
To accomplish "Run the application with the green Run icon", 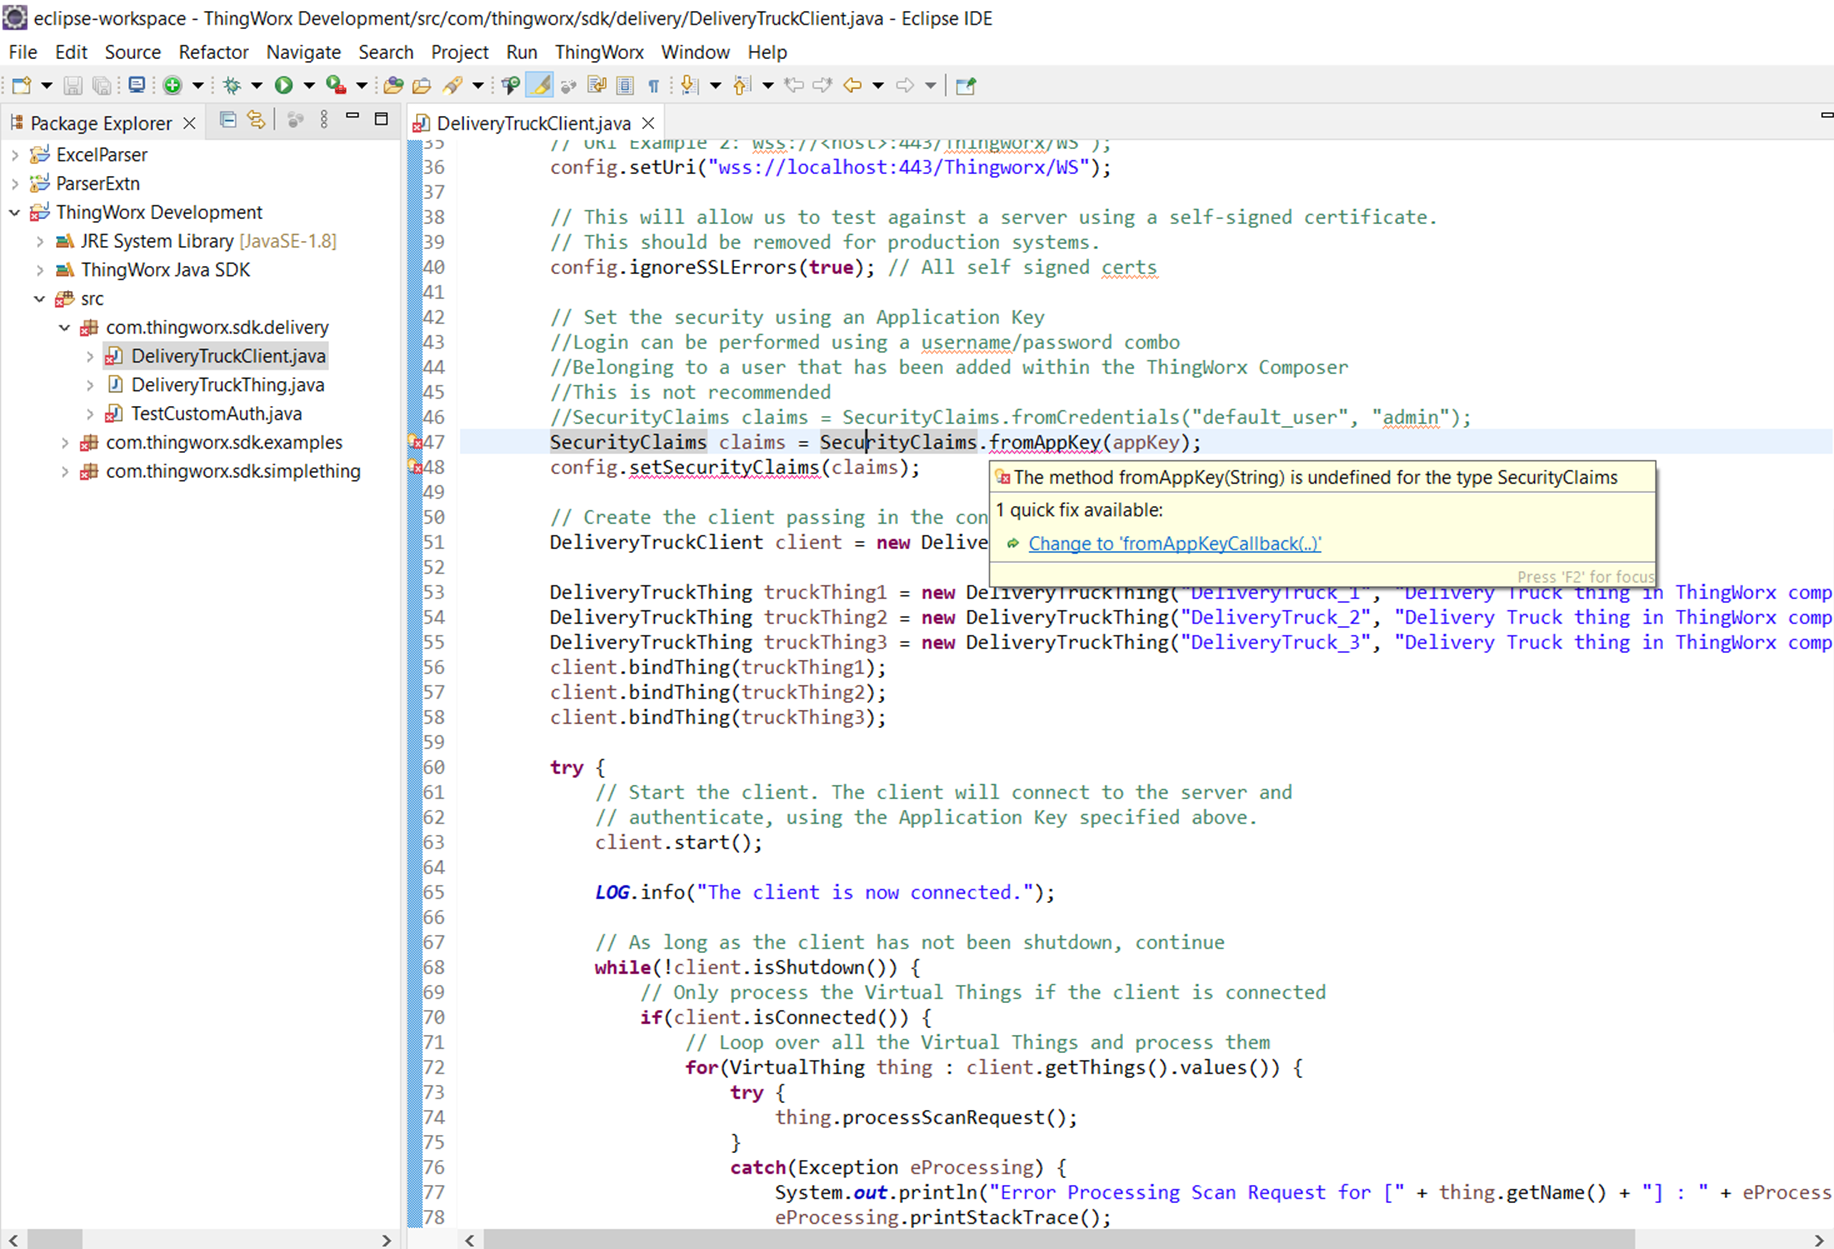I will (284, 85).
